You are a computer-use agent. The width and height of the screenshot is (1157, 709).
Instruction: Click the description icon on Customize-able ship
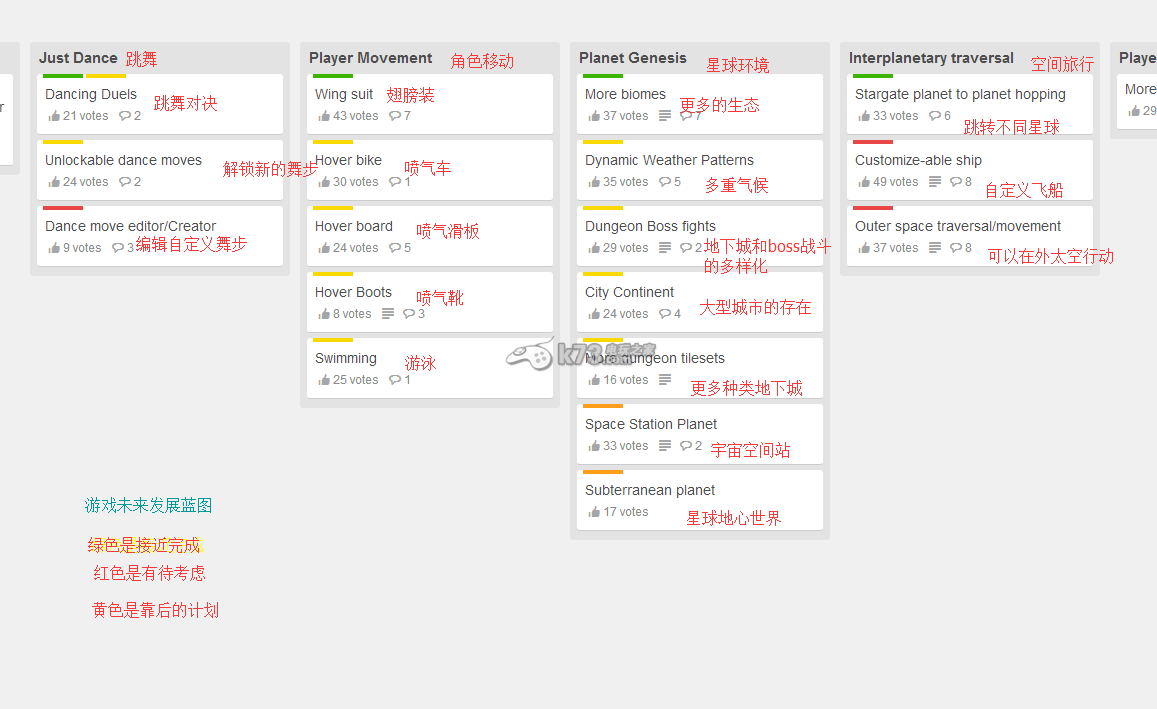pos(935,182)
